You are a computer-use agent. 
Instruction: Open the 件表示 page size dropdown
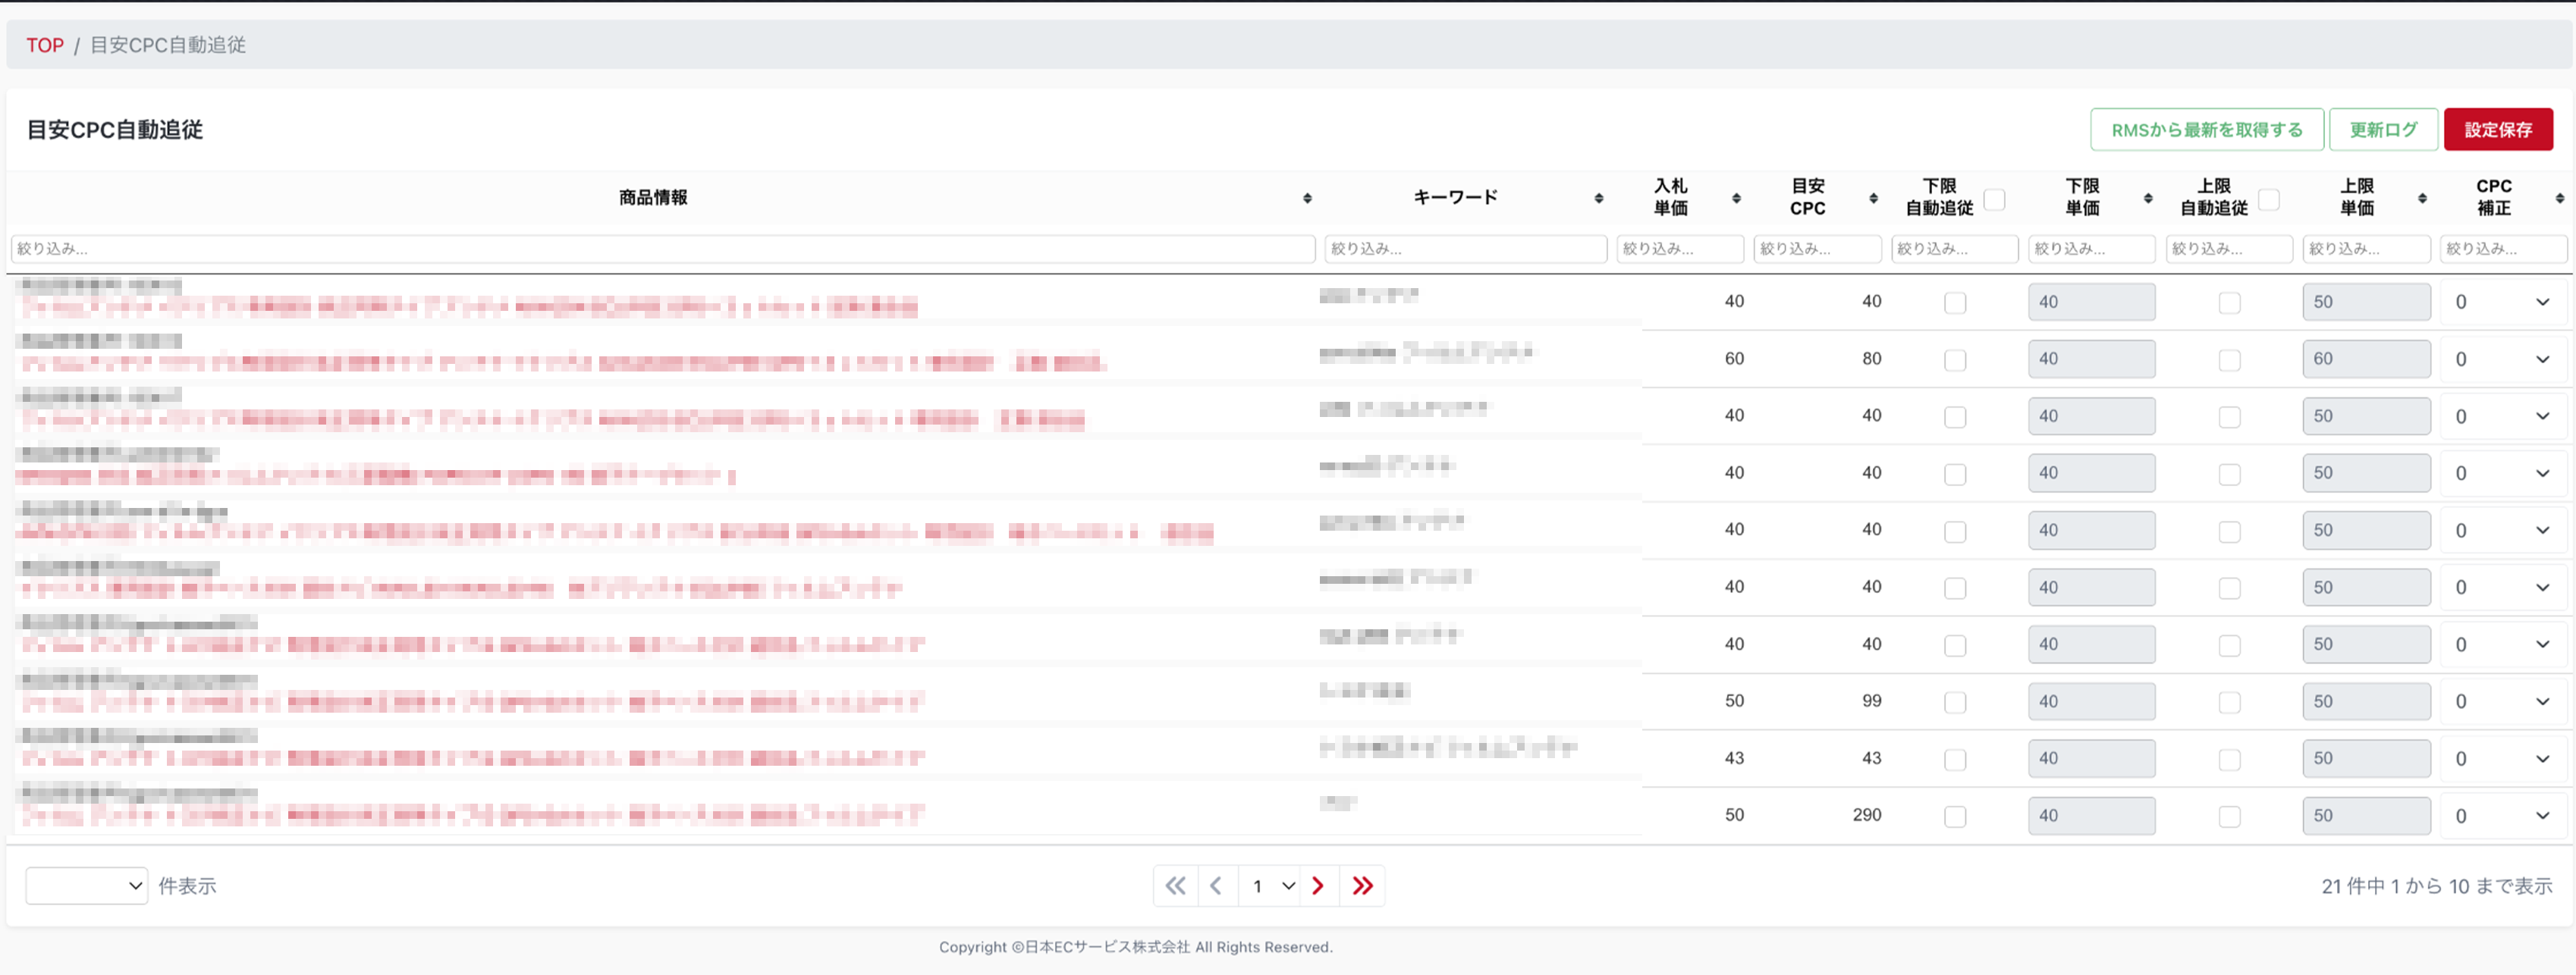(x=86, y=886)
